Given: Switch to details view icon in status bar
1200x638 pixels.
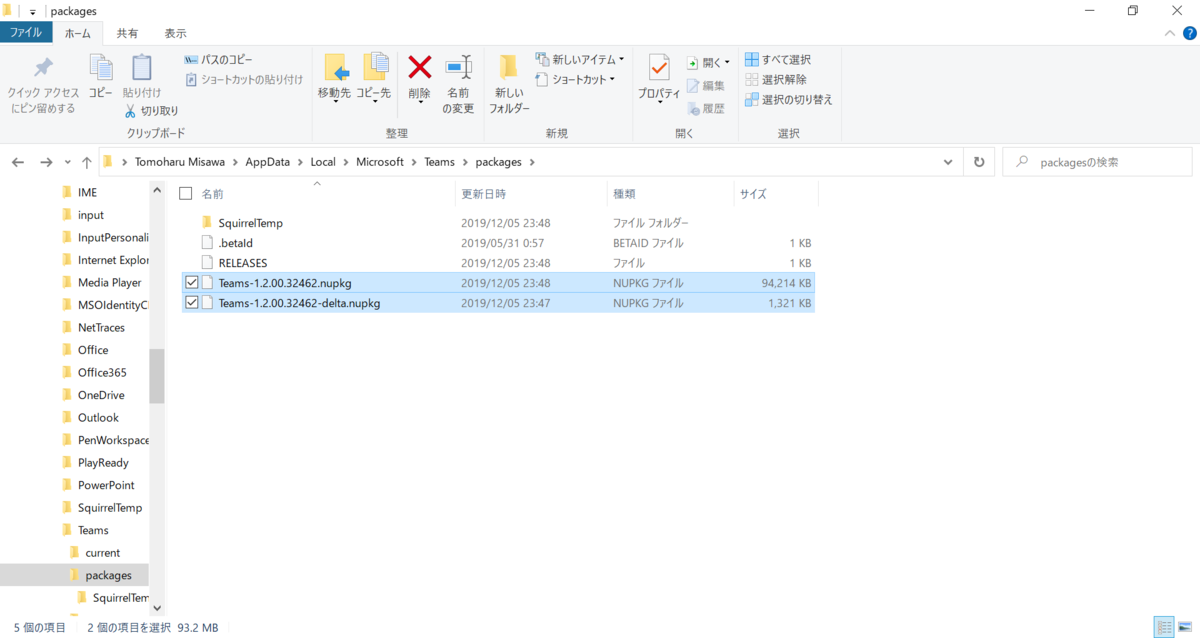Looking at the screenshot, I should [1164, 627].
